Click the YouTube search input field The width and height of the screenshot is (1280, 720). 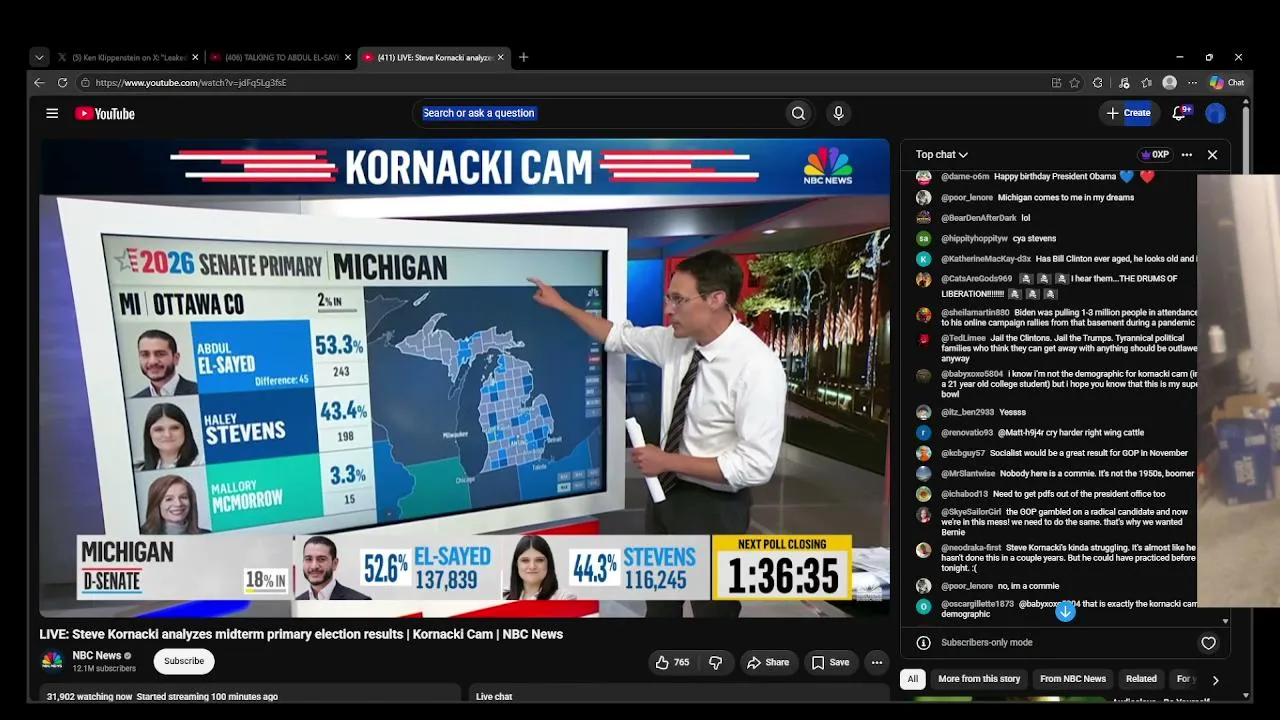pos(598,113)
